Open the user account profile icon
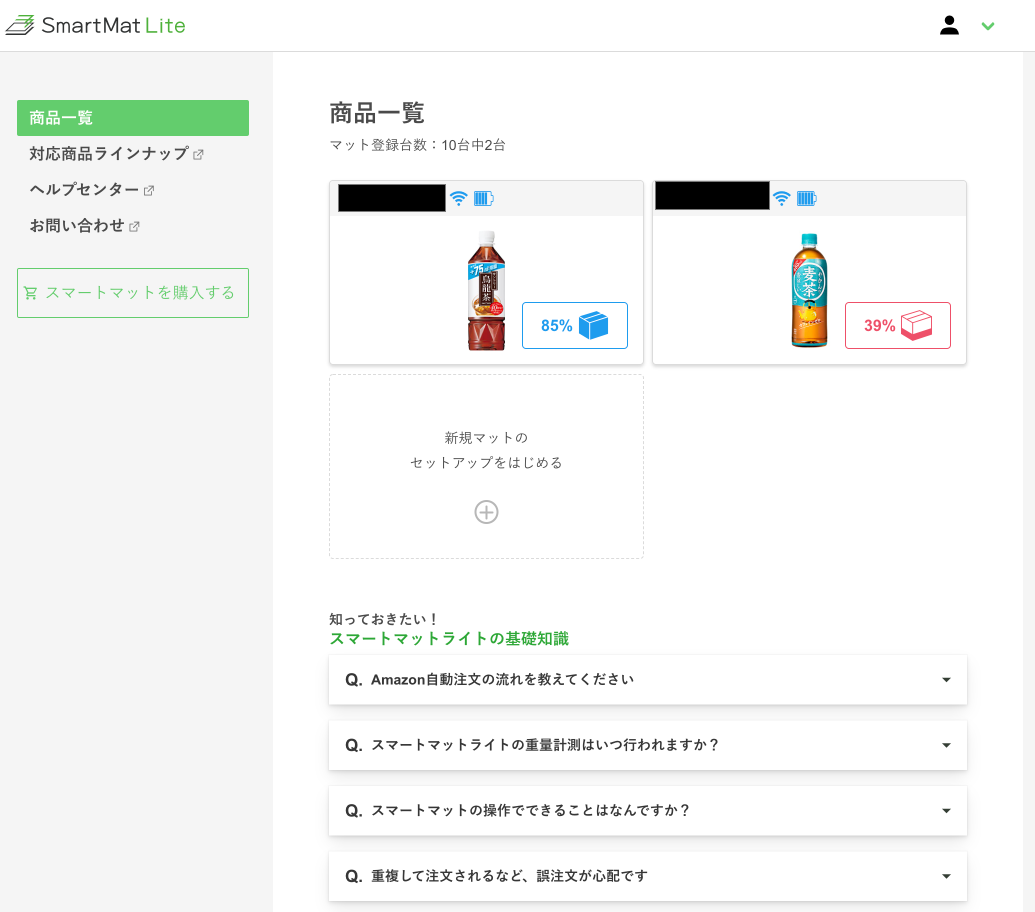This screenshot has width=1035, height=912. click(949, 26)
